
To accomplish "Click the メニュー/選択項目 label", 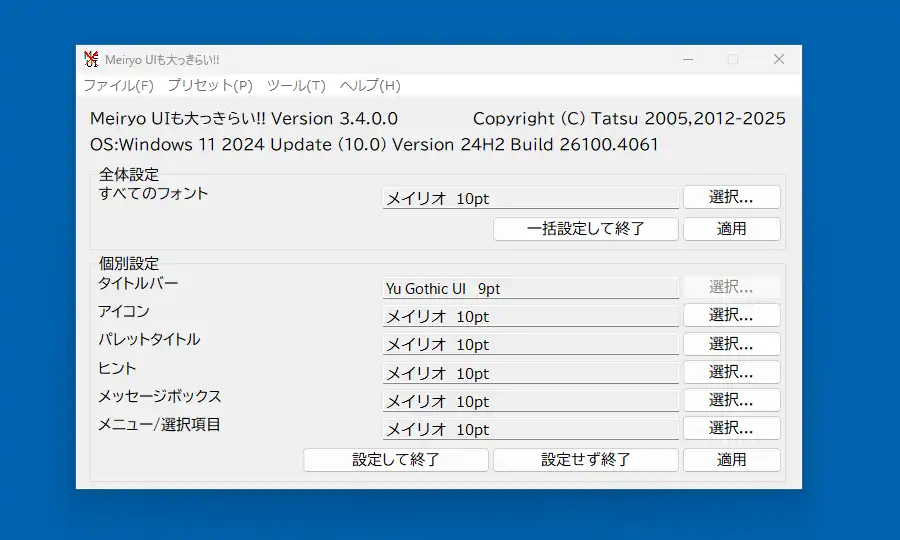I will click(159, 424).
